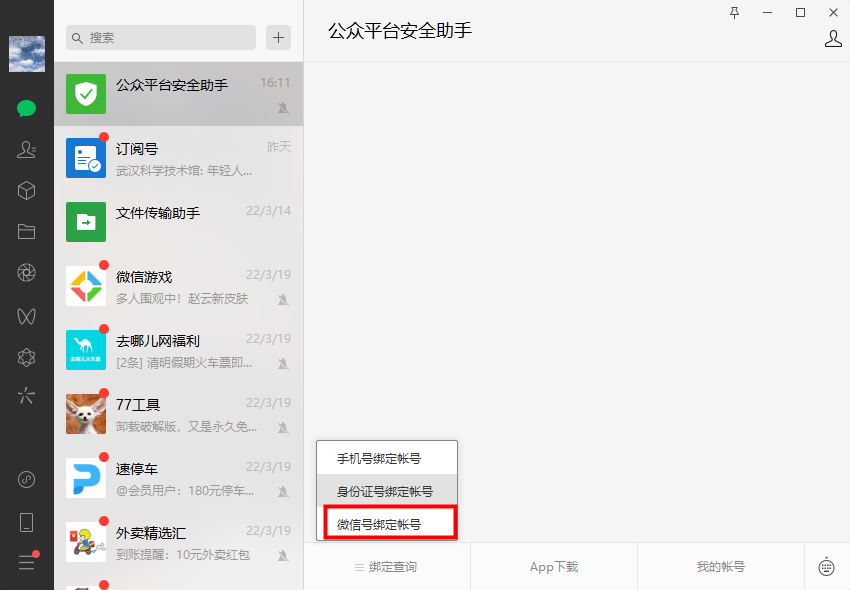Click the 文件传输助手 green folder avatar
The height and width of the screenshot is (590, 850).
(x=86, y=222)
